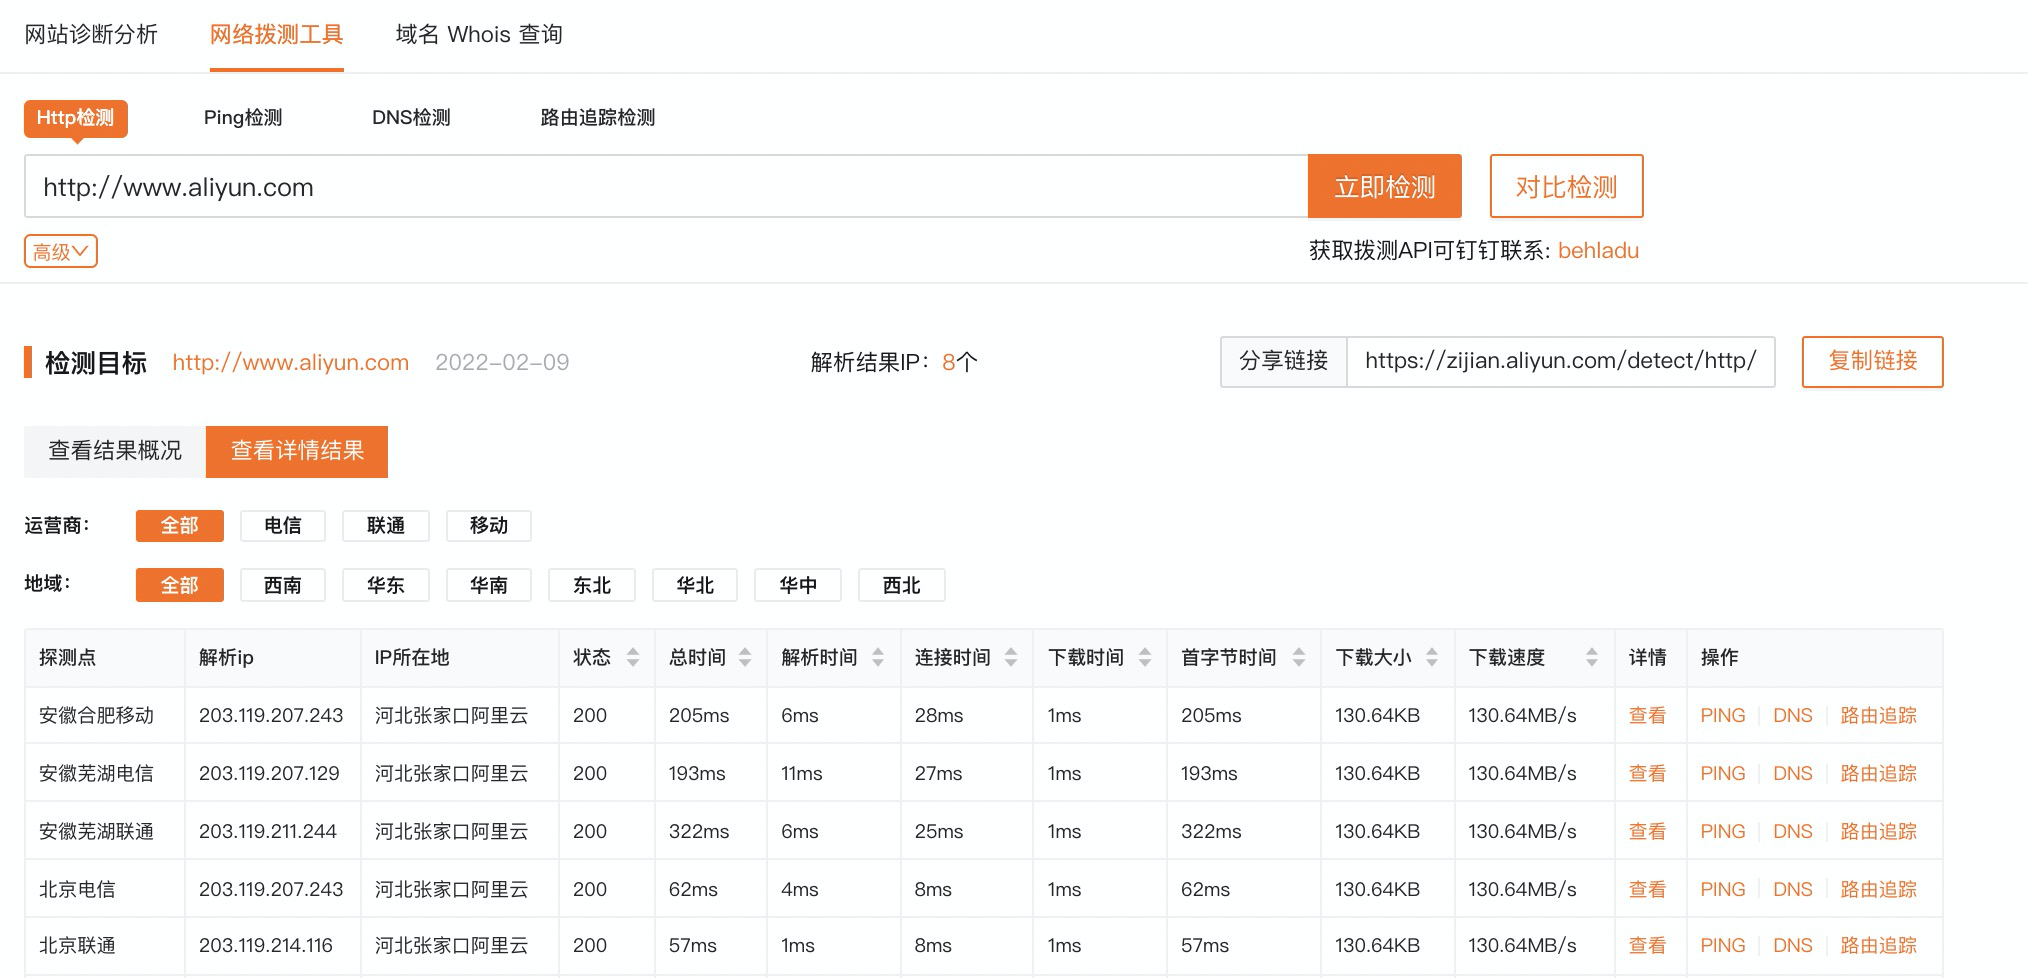
Task: Click the share link text field
Action: (1560, 361)
